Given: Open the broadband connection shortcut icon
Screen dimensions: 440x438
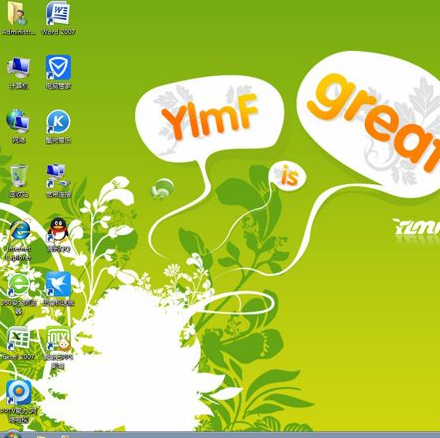Looking at the screenshot, I should click(x=58, y=176).
